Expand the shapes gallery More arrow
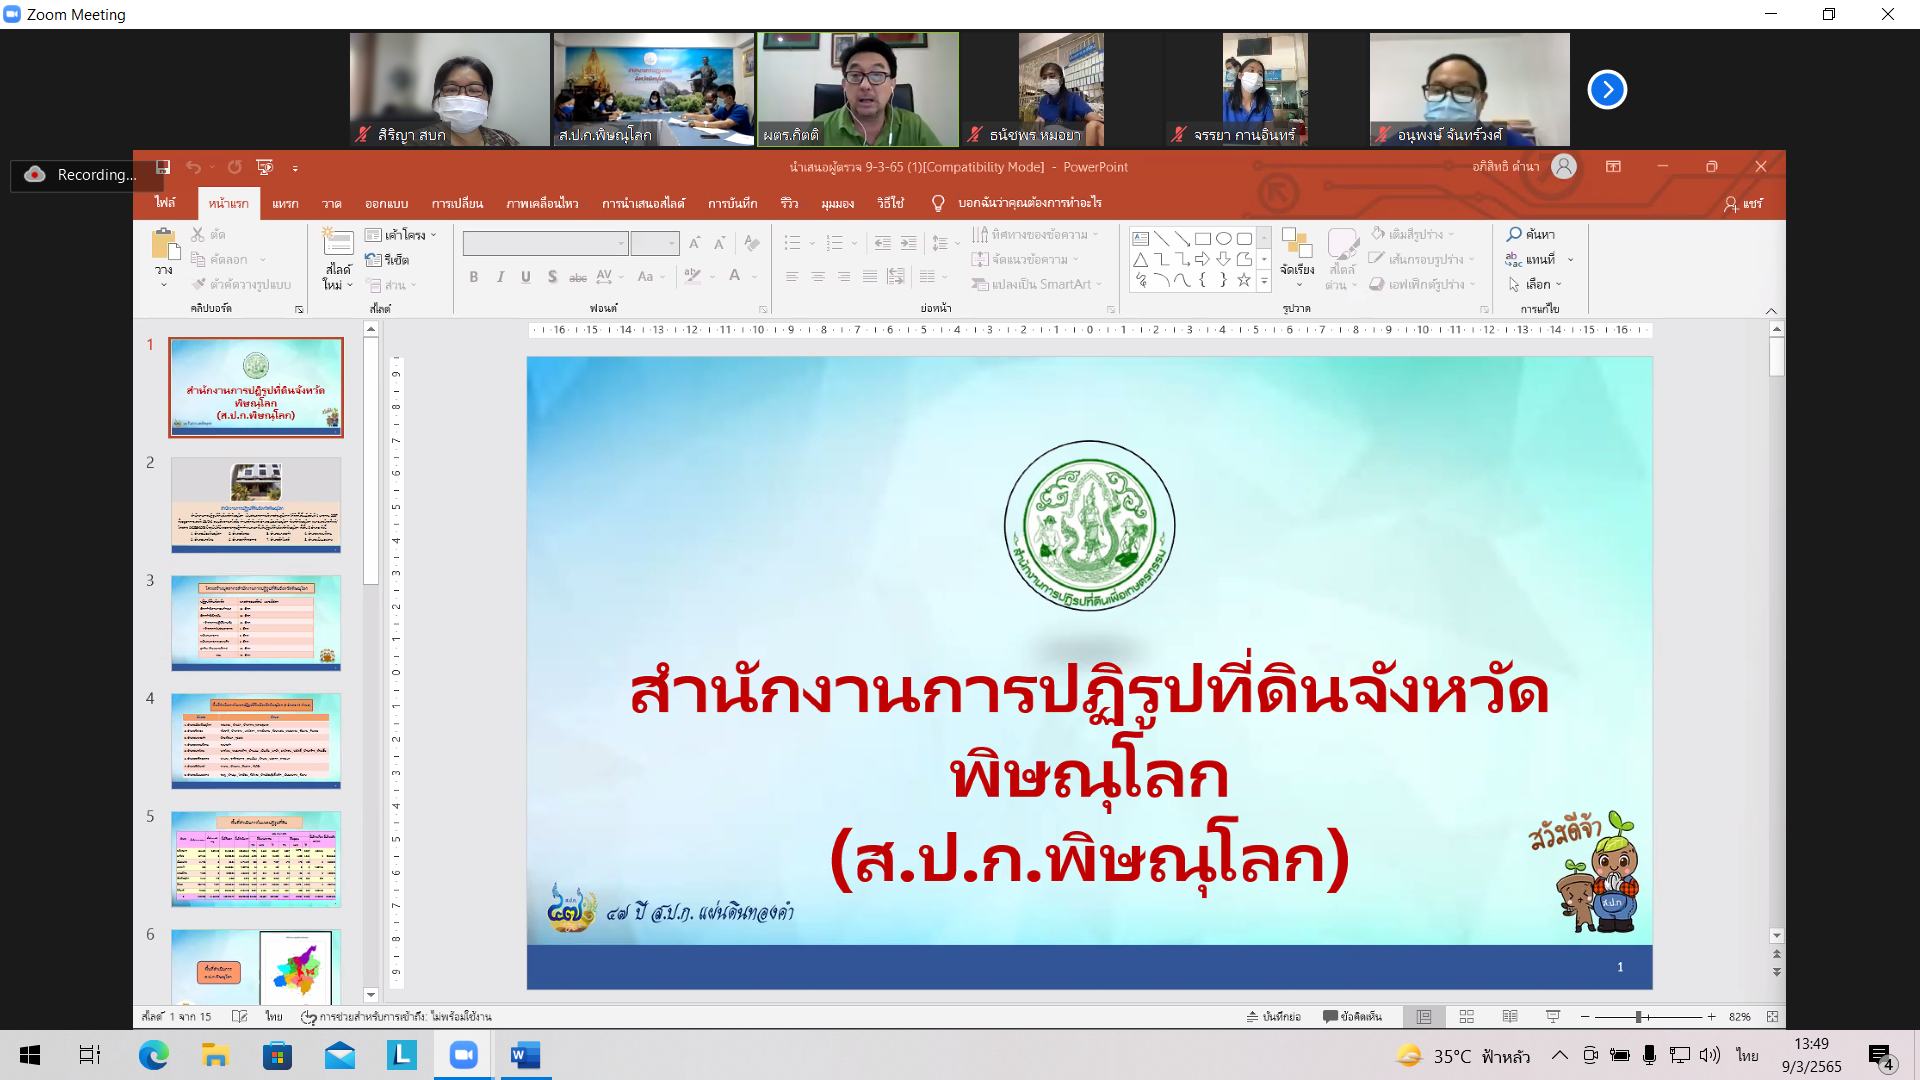1920x1080 pixels. 1264,282
